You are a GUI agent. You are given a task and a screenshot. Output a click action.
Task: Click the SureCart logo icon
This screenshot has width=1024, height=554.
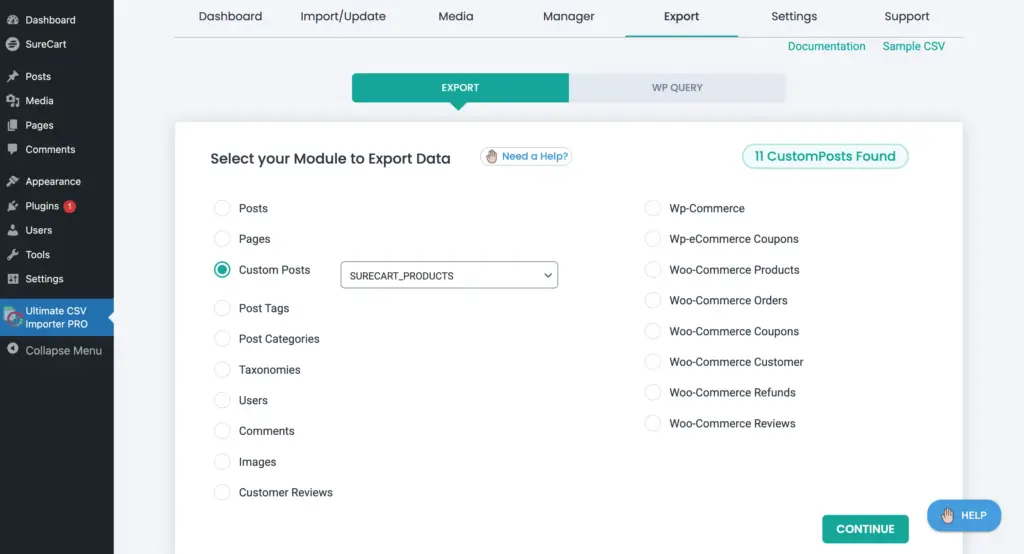point(12,45)
